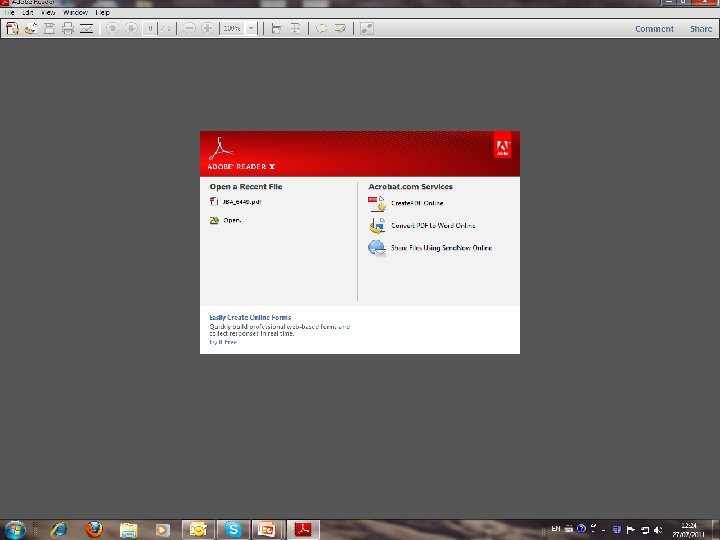Viewport: 720px width, 540px height.
Task: Open the Comment pane
Action: 654,29
